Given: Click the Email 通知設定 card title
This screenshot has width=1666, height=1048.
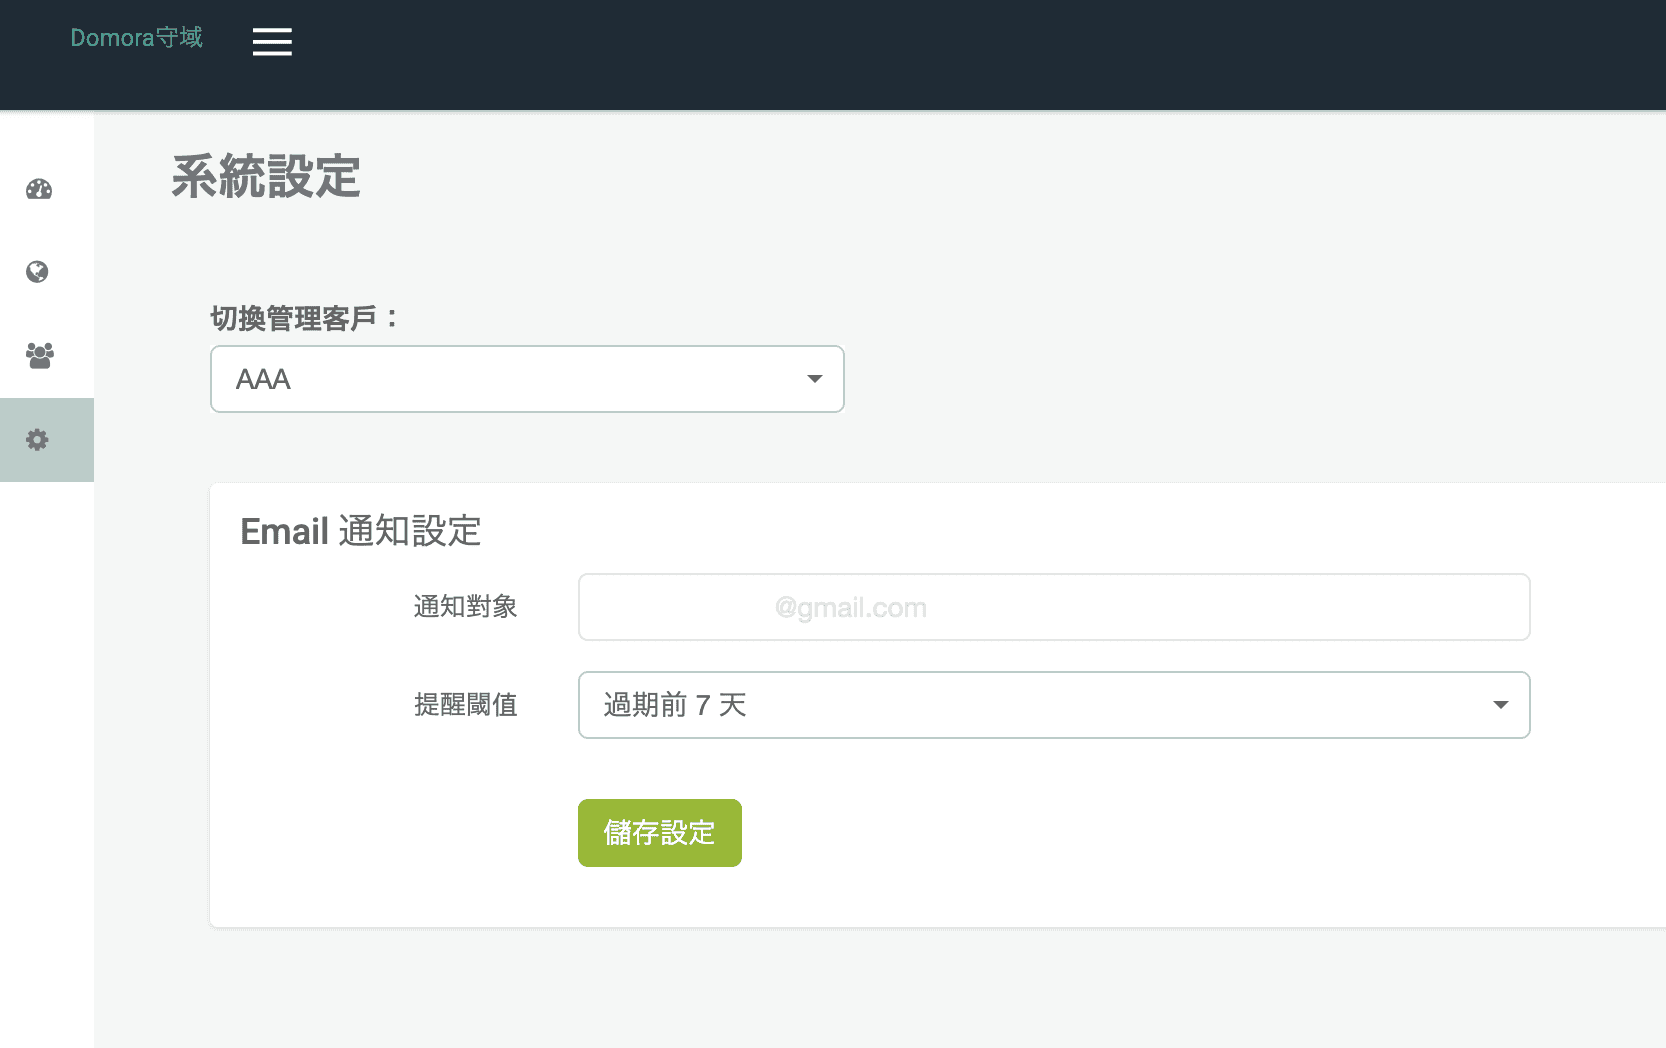Looking at the screenshot, I should pos(360,531).
